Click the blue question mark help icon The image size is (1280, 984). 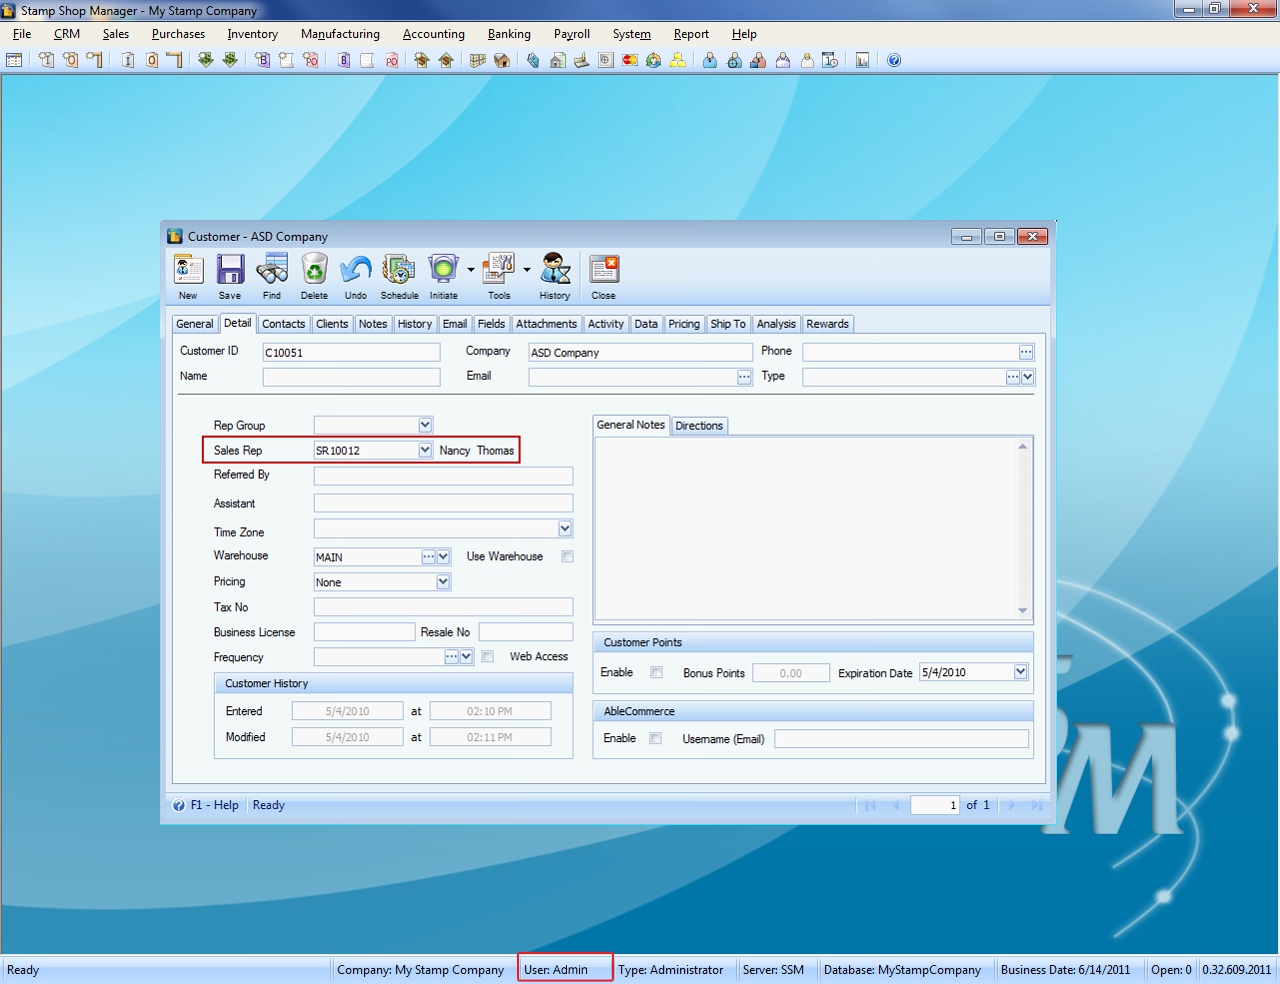point(894,60)
